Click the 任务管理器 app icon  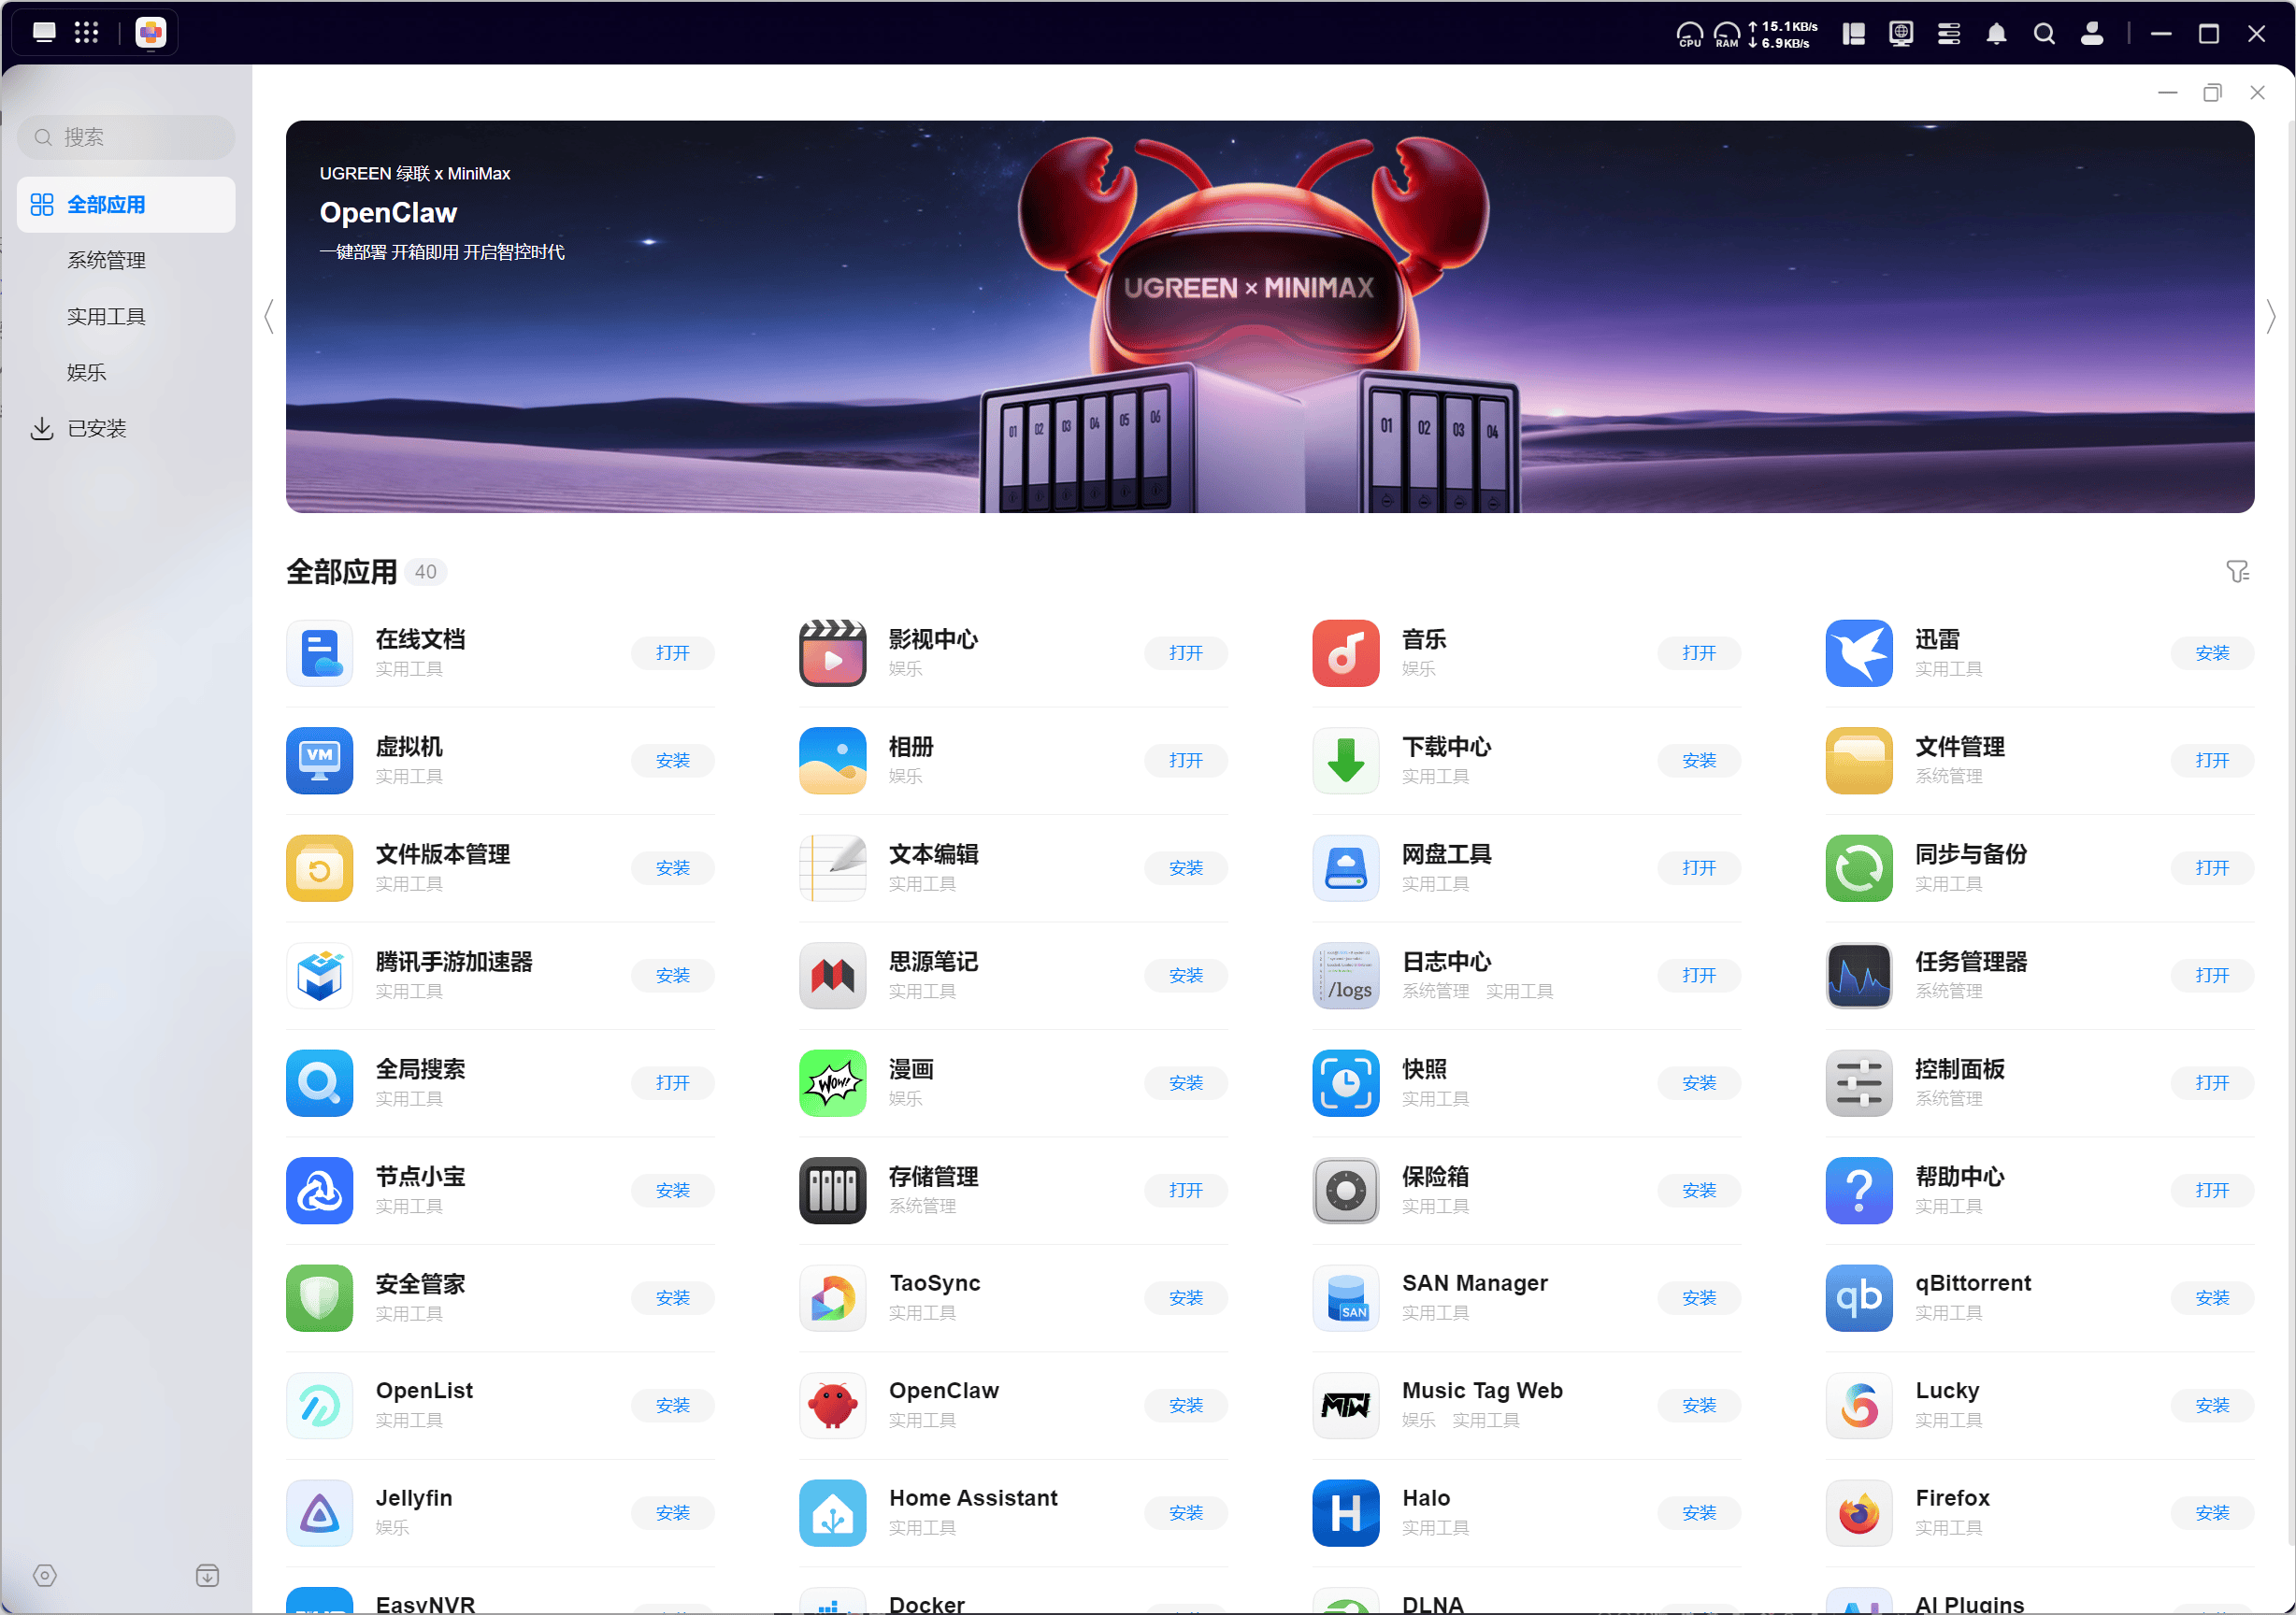pos(1858,975)
